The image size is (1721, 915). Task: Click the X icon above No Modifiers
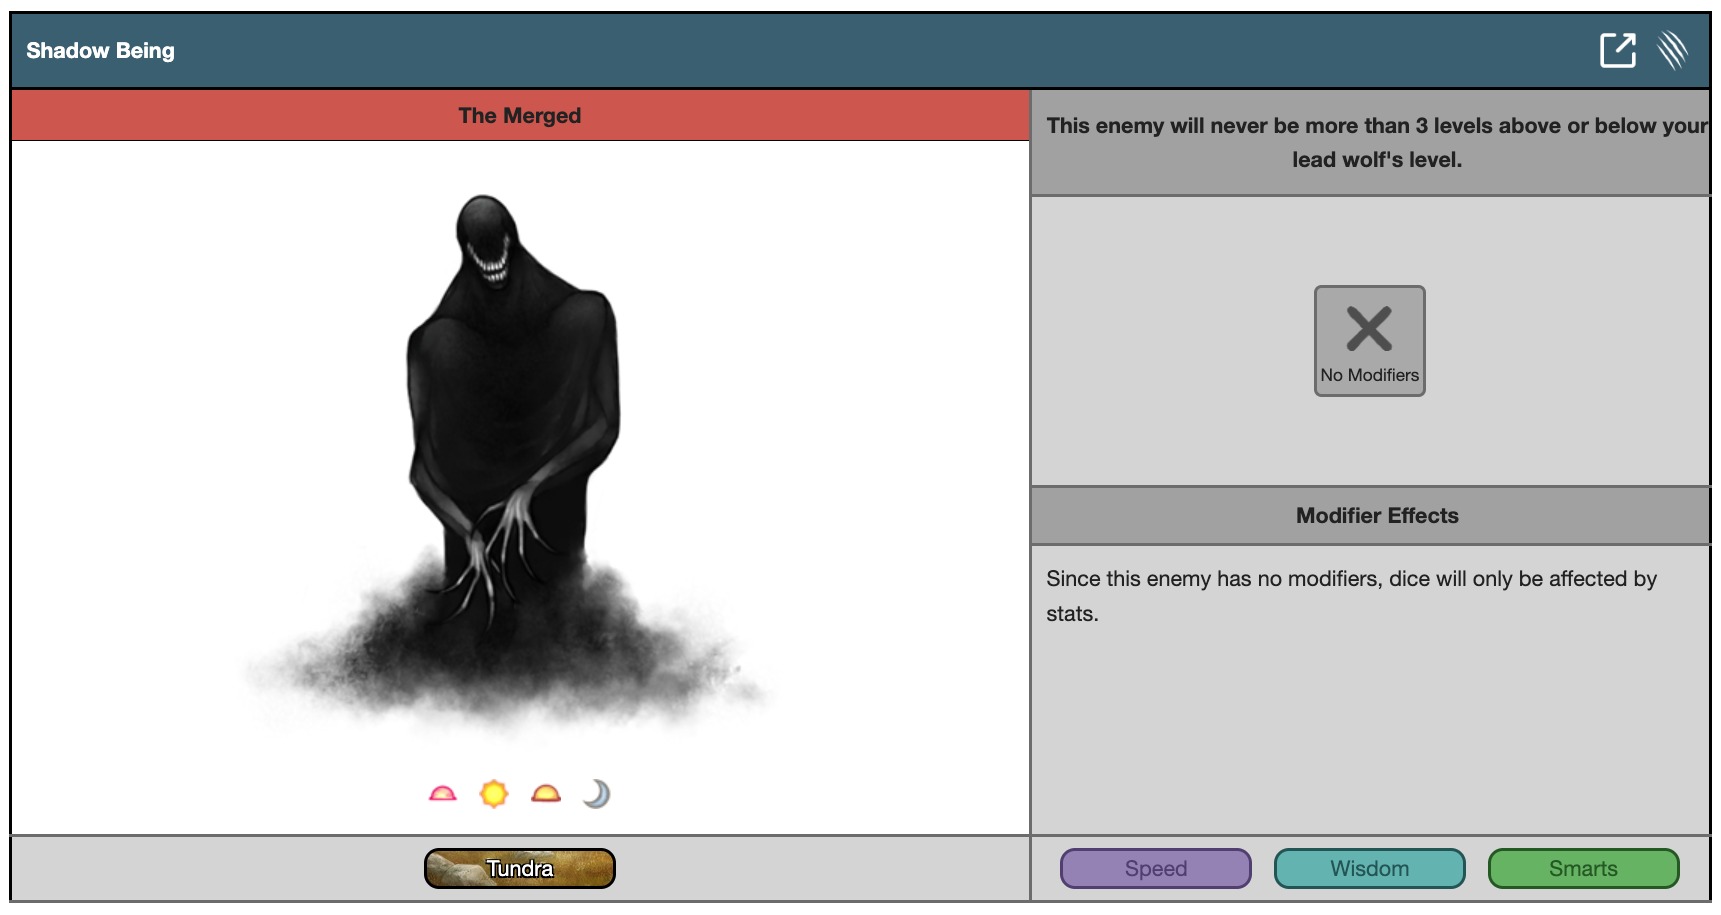(x=1369, y=329)
